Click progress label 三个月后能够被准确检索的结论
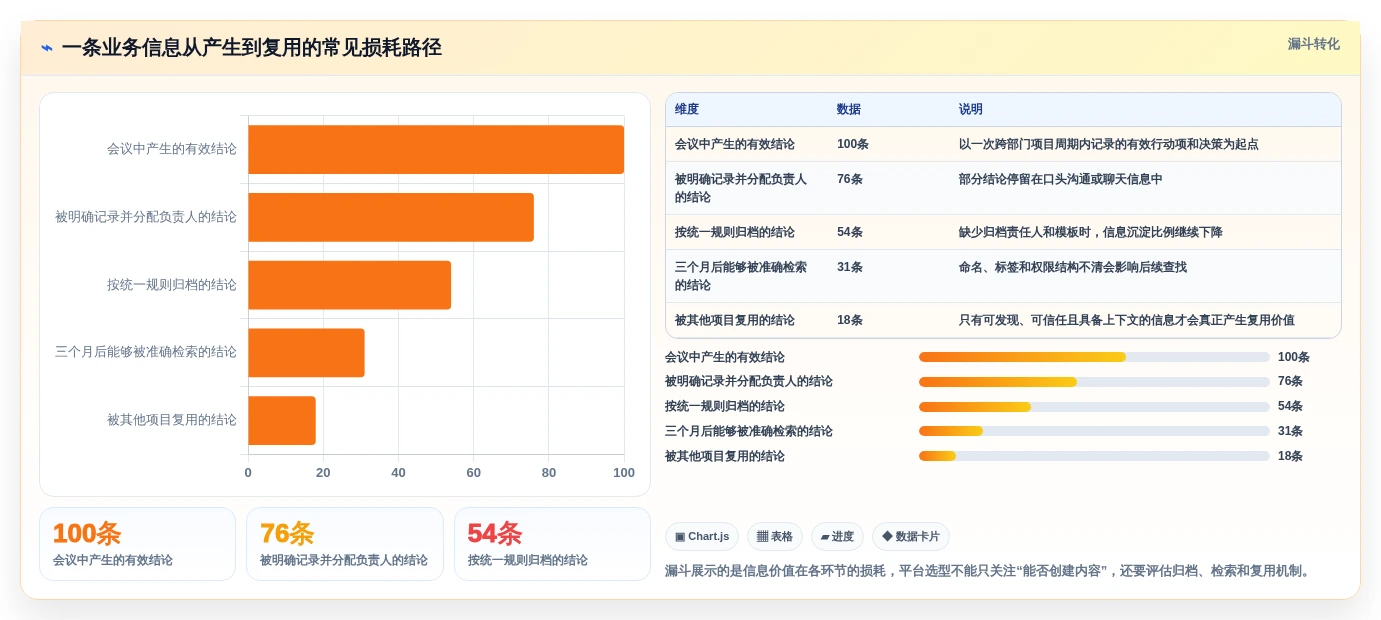The width and height of the screenshot is (1381, 620). click(x=749, y=431)
